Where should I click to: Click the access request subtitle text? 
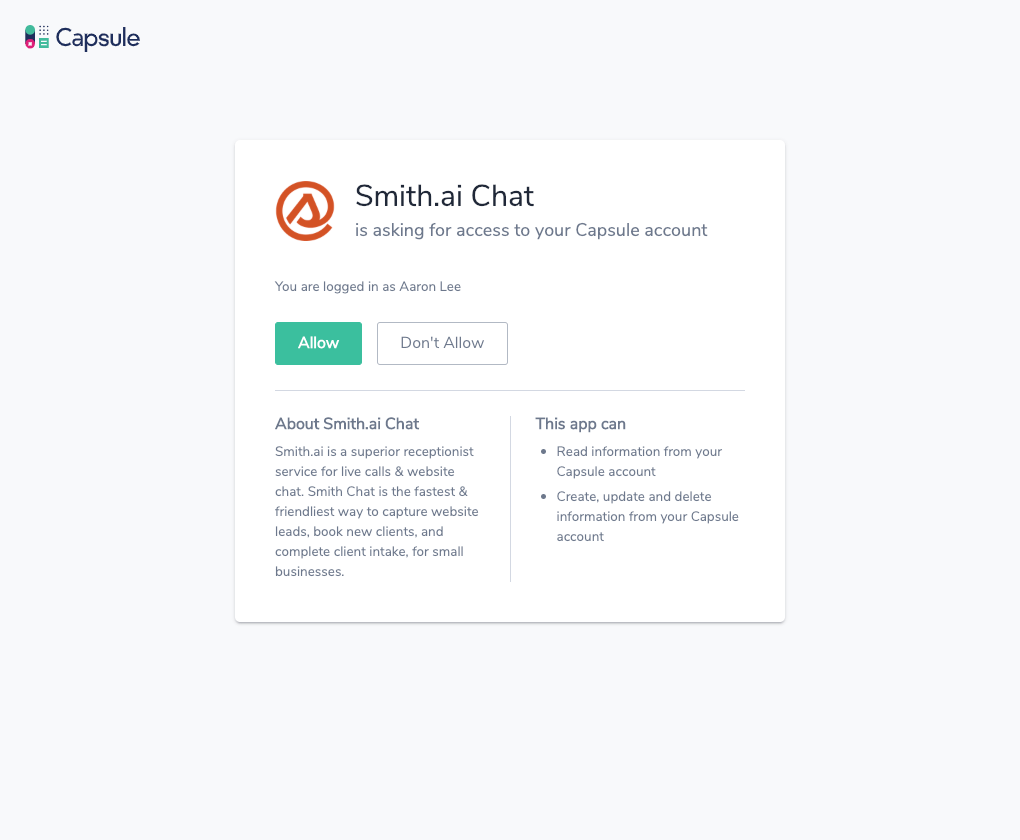tap(530, 230)
